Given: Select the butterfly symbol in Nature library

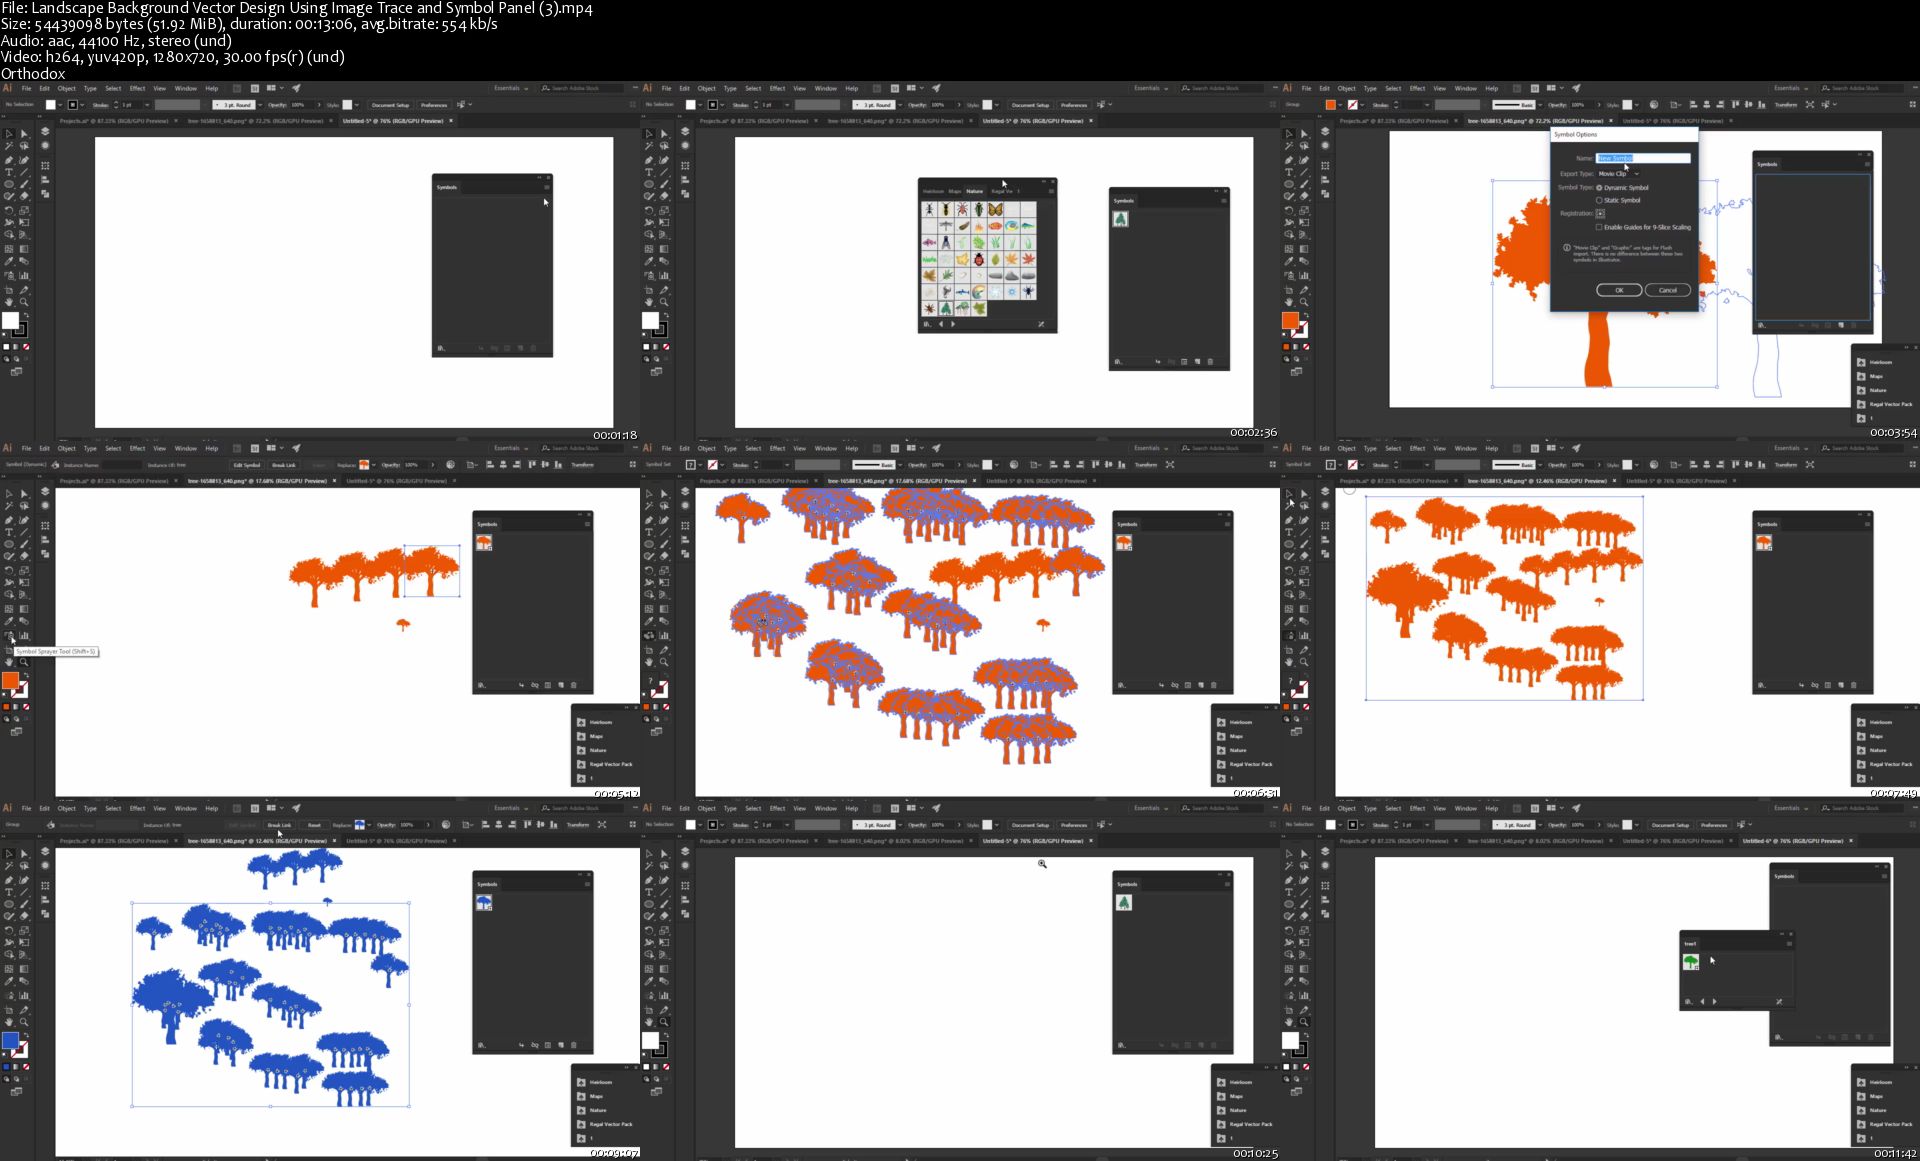Looking at the screenshot, I should click(995, 210).
